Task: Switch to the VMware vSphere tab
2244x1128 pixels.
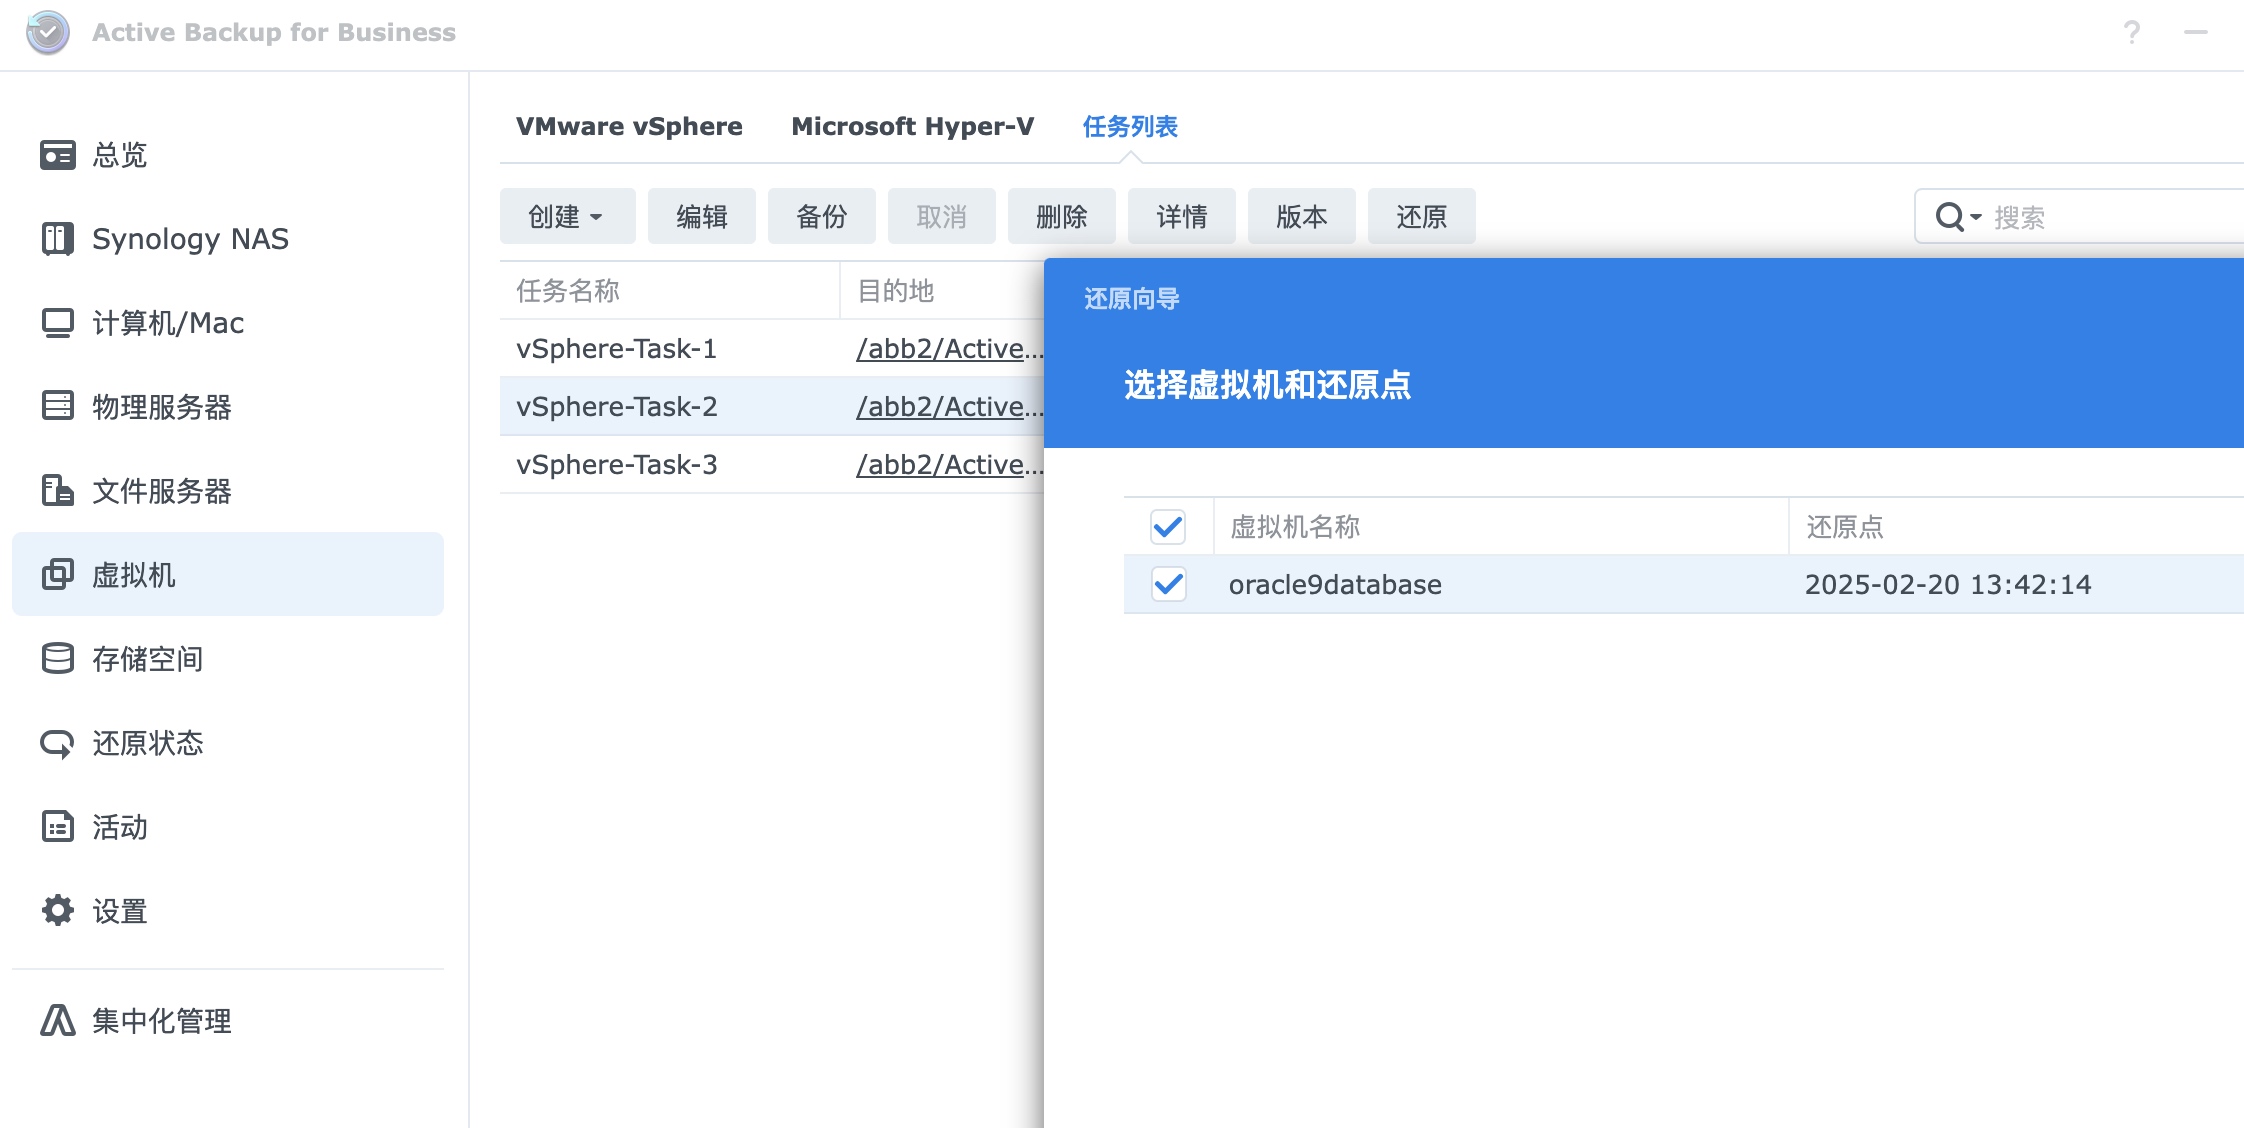Action: (629, 126)
